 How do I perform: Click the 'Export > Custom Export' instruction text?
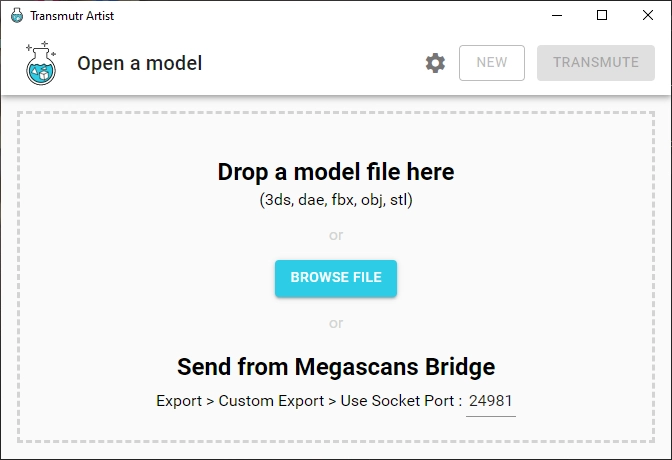click(x=240, y=401)
